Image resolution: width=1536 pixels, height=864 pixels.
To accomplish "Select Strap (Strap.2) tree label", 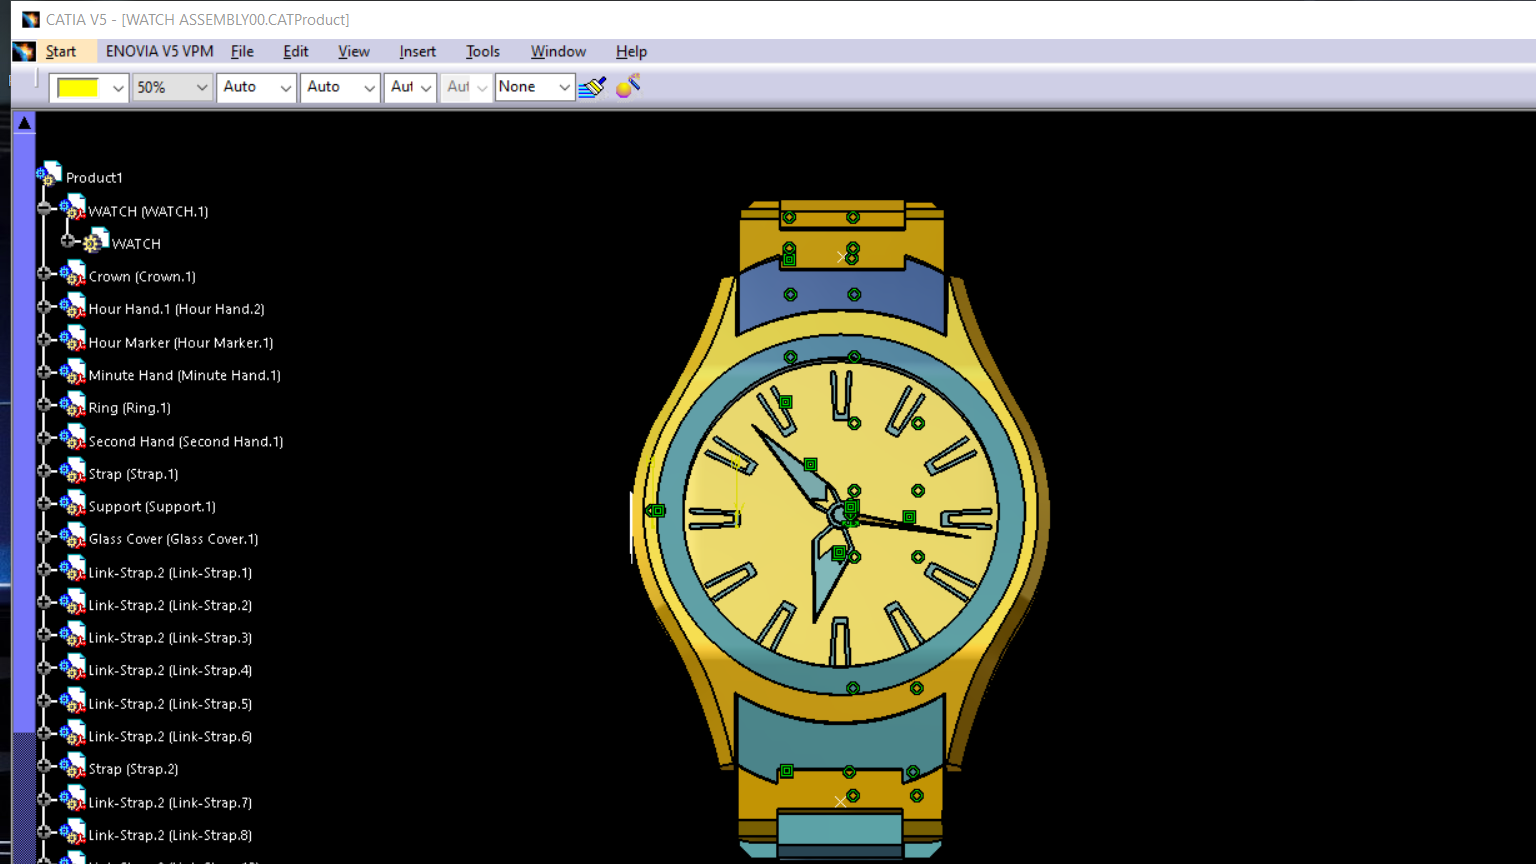I will (x=133, y=769).
